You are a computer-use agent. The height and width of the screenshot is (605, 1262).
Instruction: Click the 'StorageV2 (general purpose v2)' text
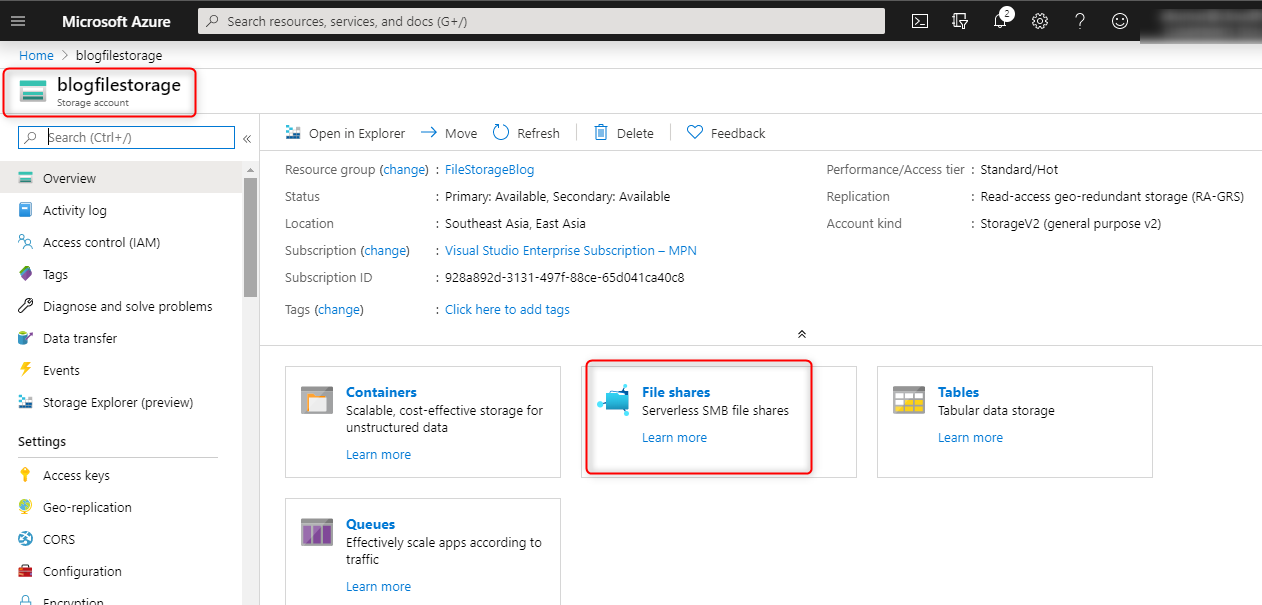[x=1070, y=224]
